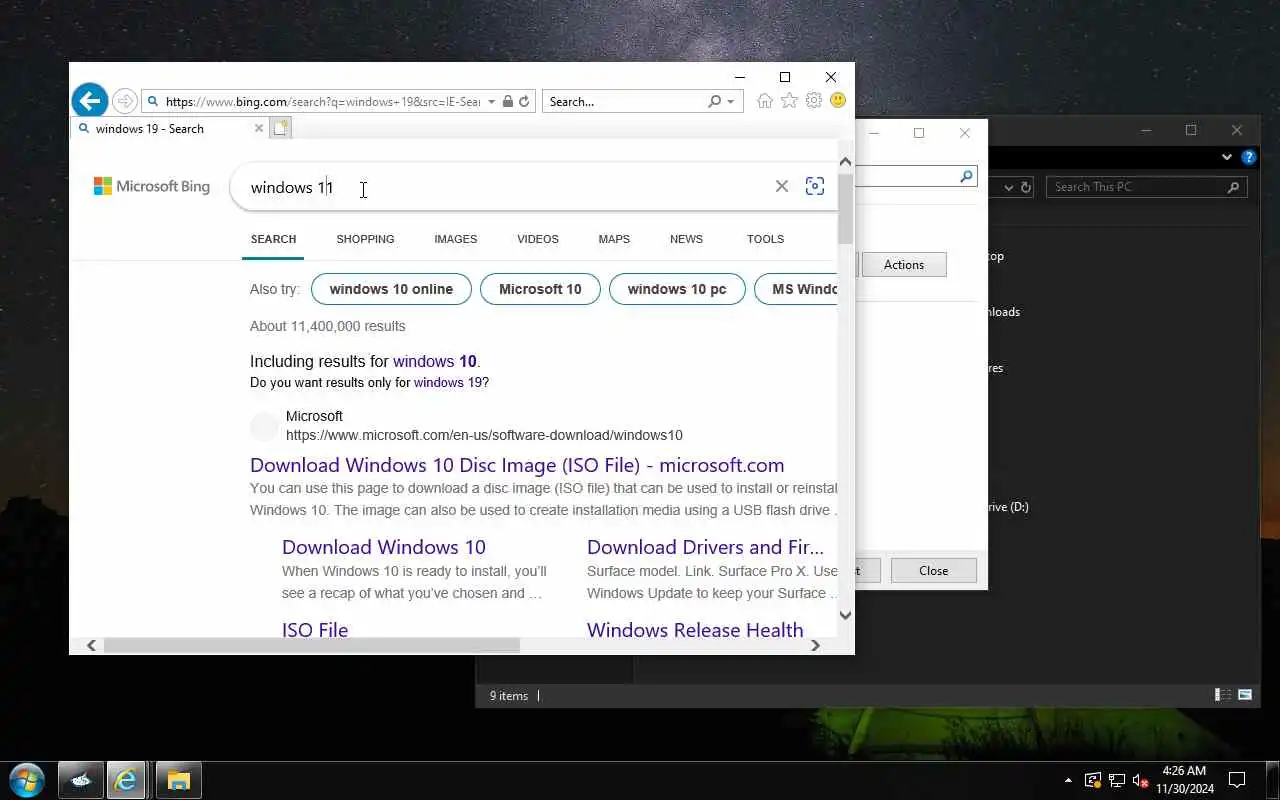This screenshot has height=800, width=1280.
Task: Open 'Windows Release Health' sublink
Action: (695, 630)
